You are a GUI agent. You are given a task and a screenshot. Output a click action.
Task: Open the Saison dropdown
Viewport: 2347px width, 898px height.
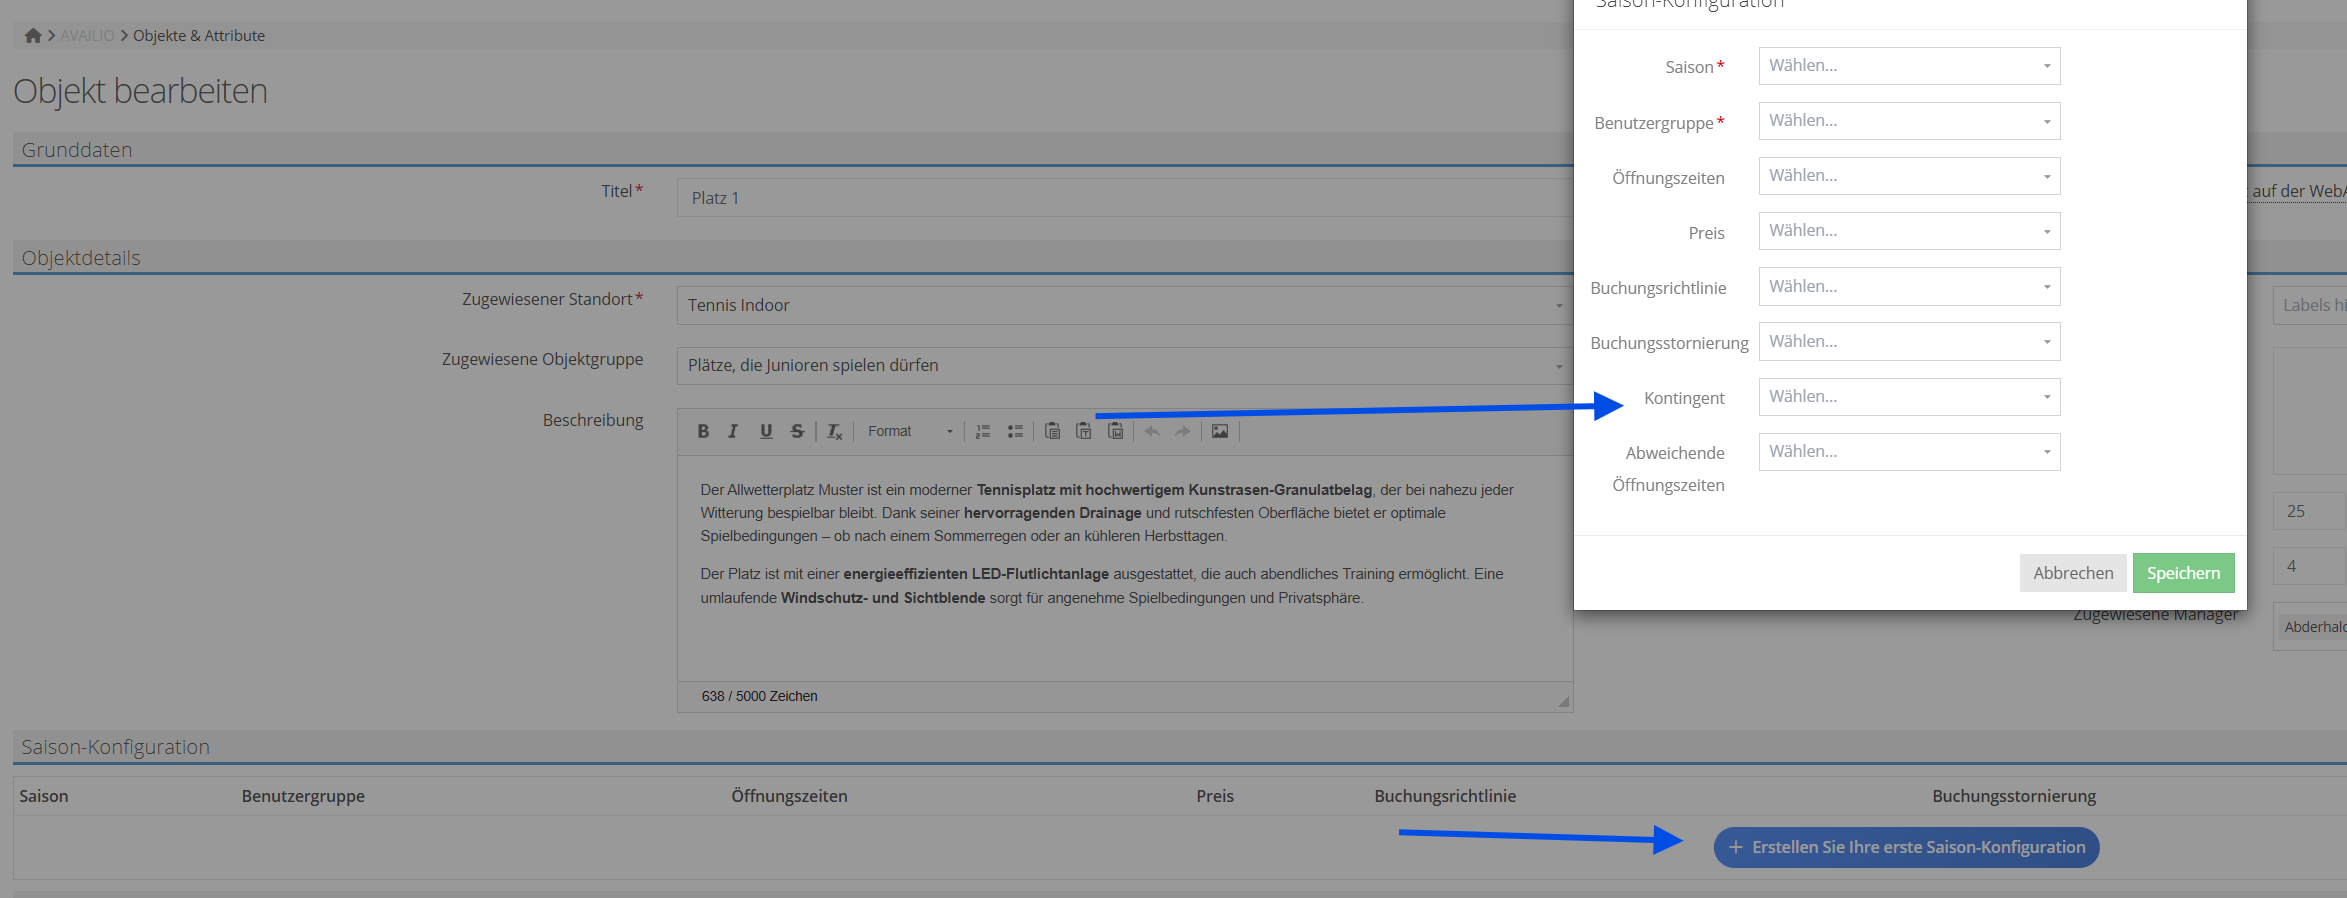(1908, 66)
